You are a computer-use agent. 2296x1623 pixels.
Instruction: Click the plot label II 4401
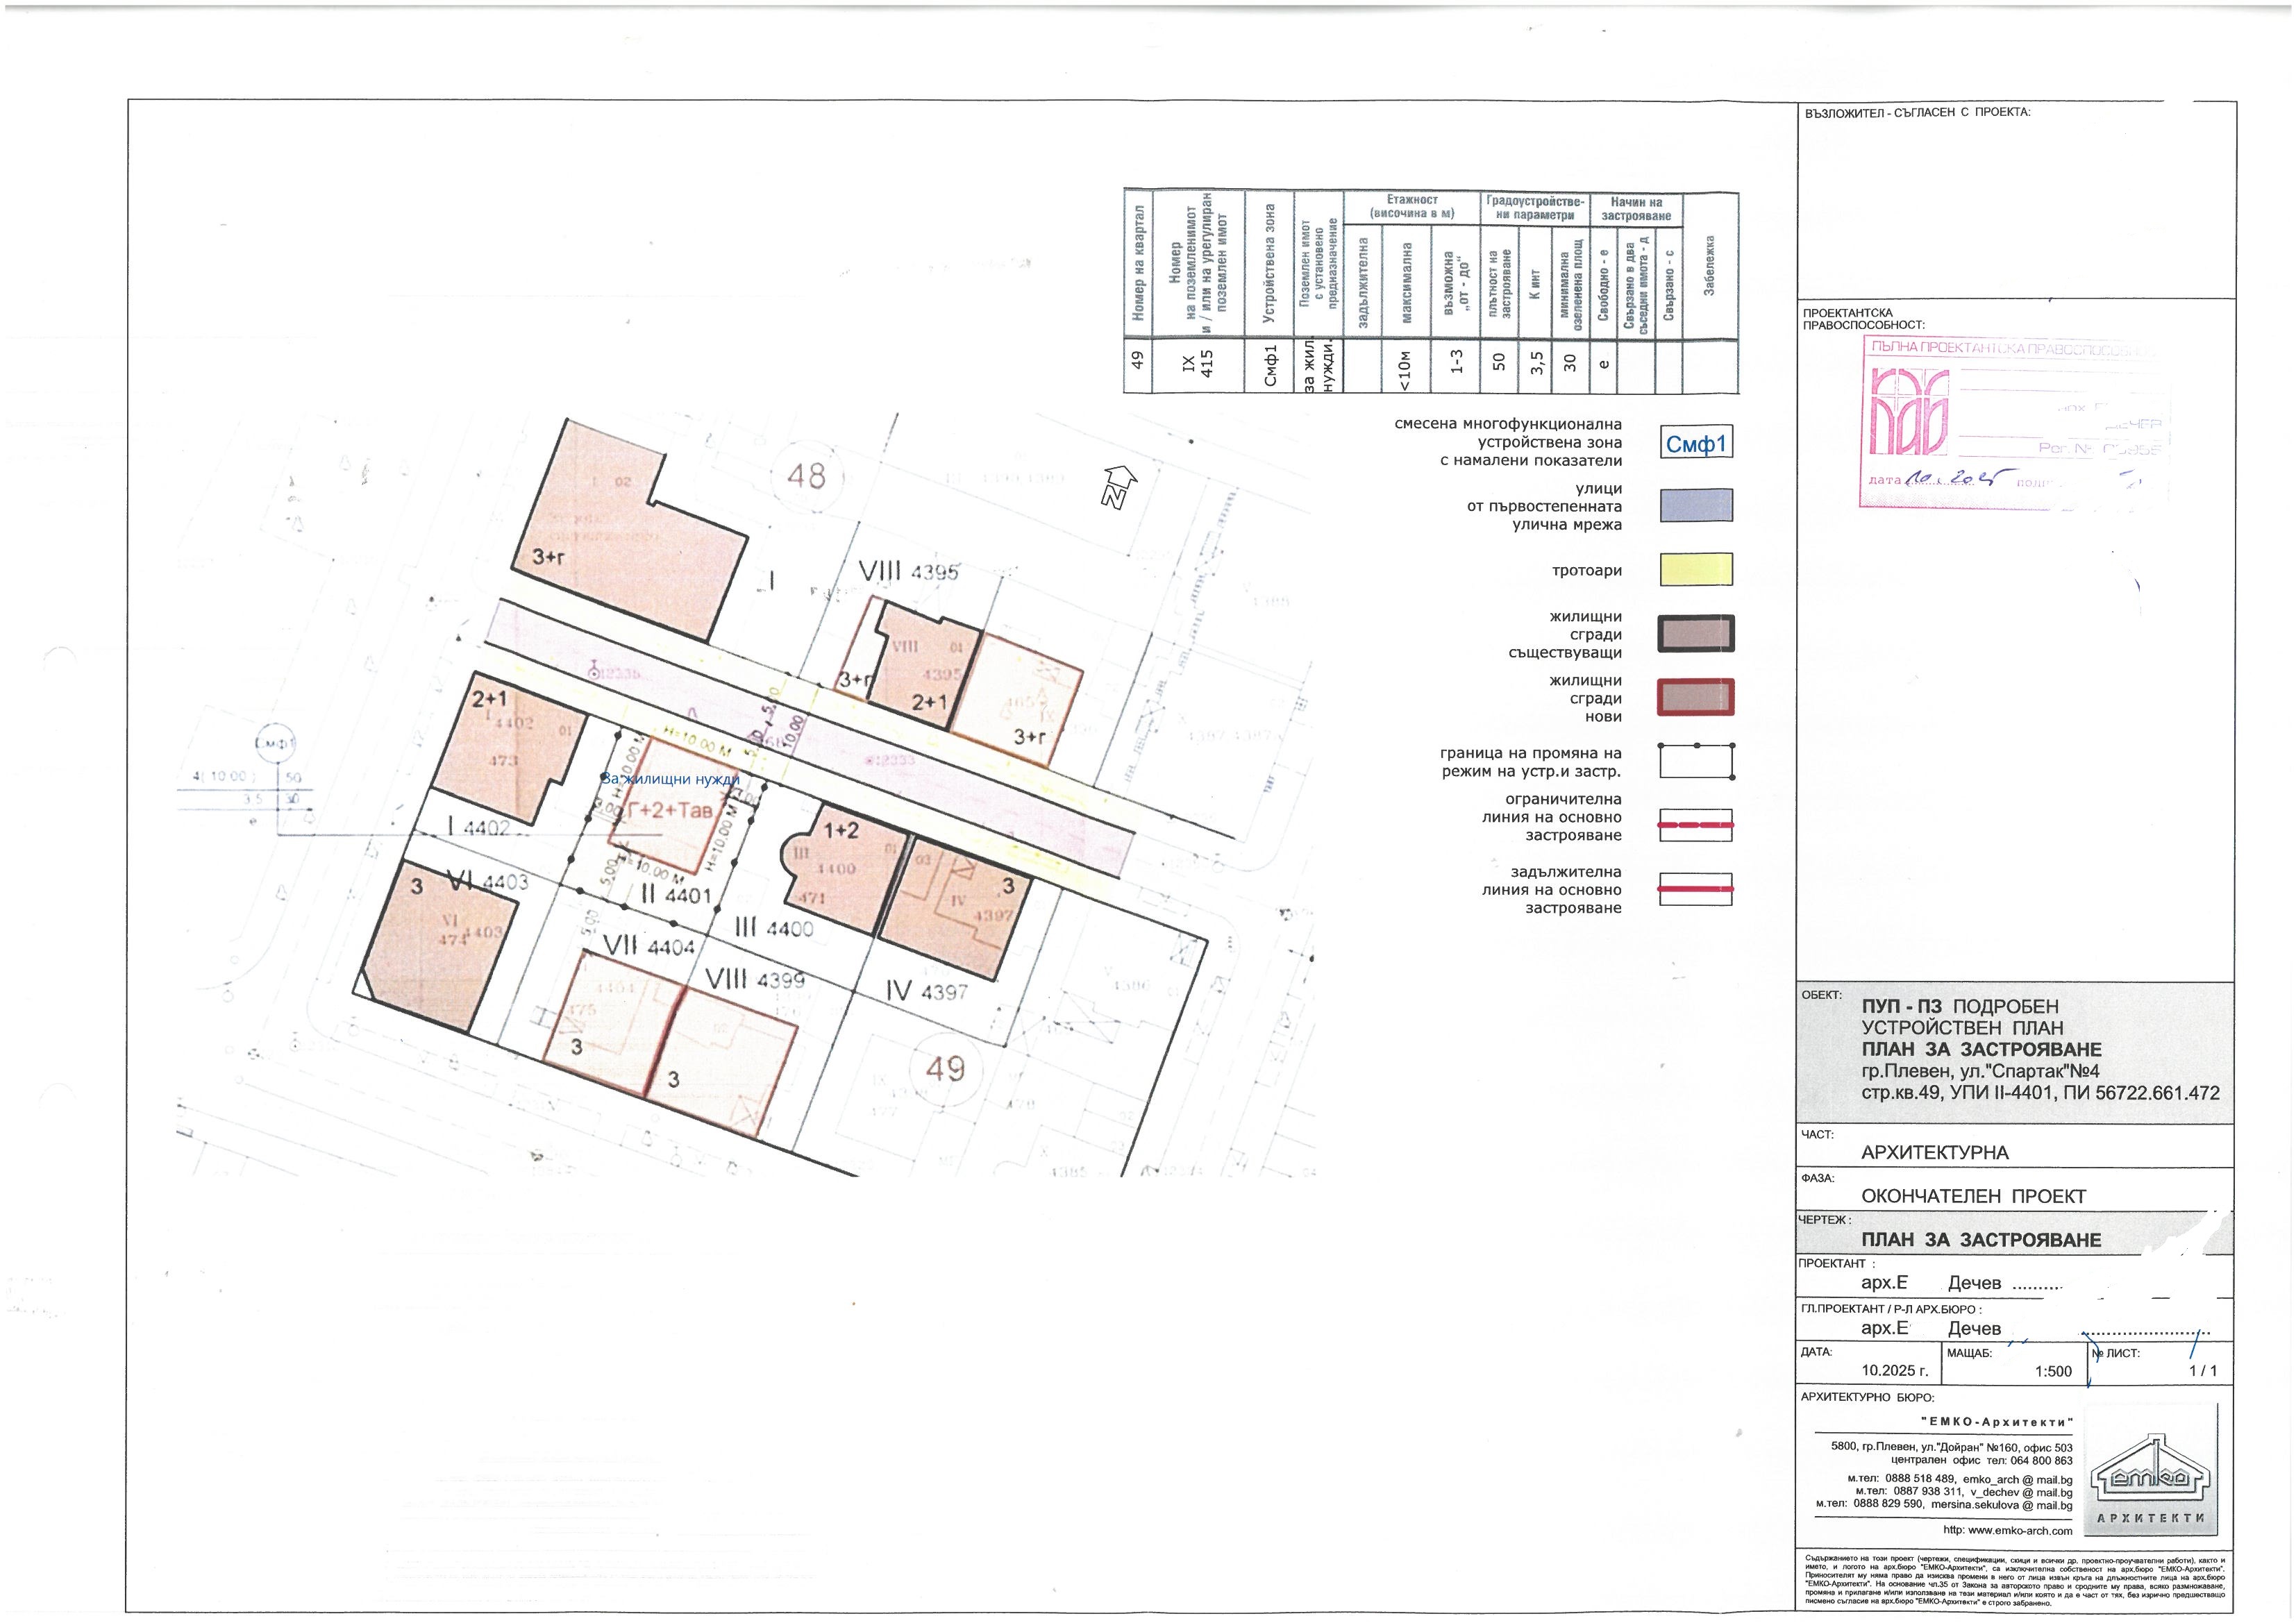pyautogui.click(x=675, y=895)
